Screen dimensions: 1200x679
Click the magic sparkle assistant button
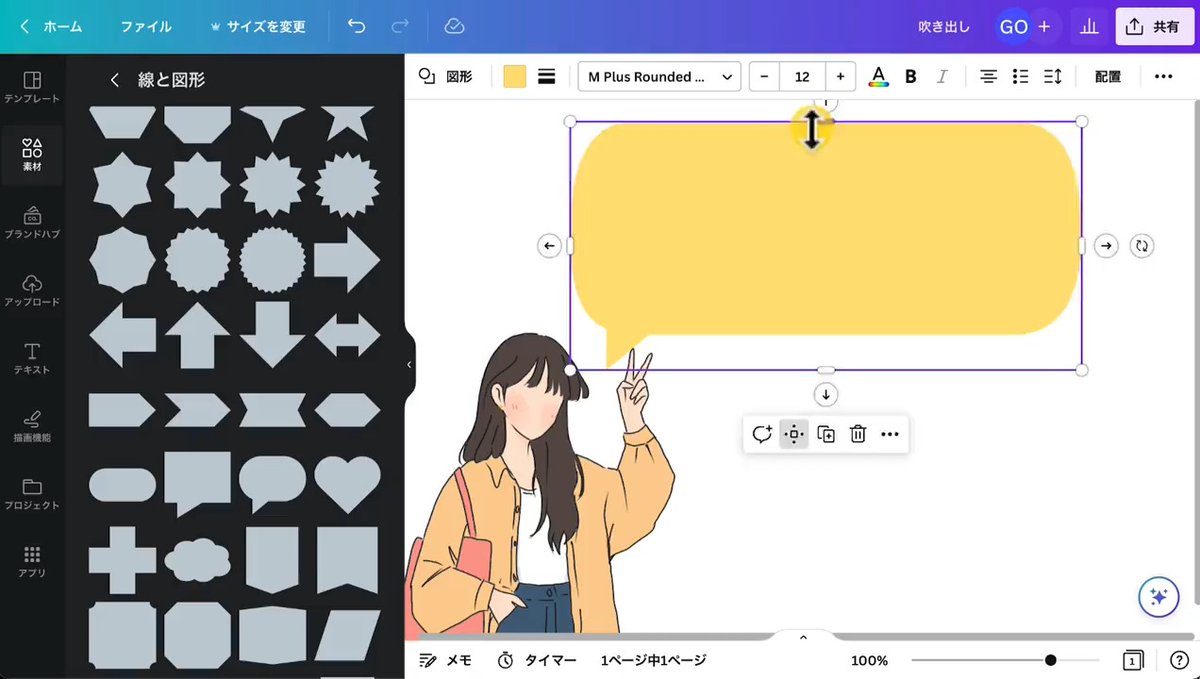pos(1159,597)
